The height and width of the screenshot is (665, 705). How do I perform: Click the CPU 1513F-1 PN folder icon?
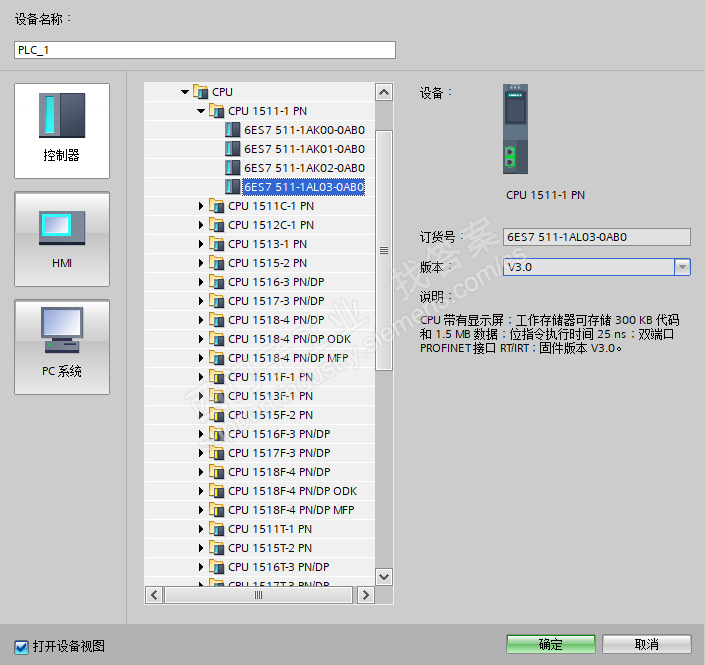tap(217, 396)
